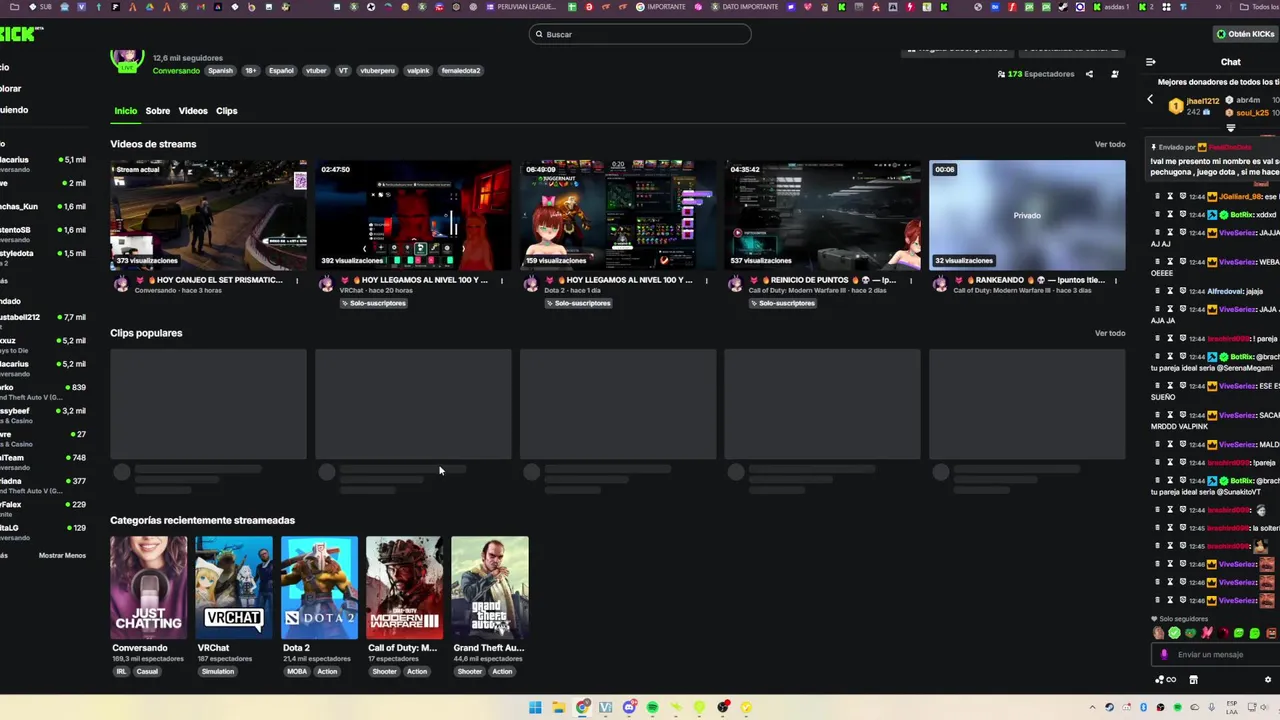Collapse the chat panel icon
Viewport: 1280px width, 720px height.
coord(1151,62)
